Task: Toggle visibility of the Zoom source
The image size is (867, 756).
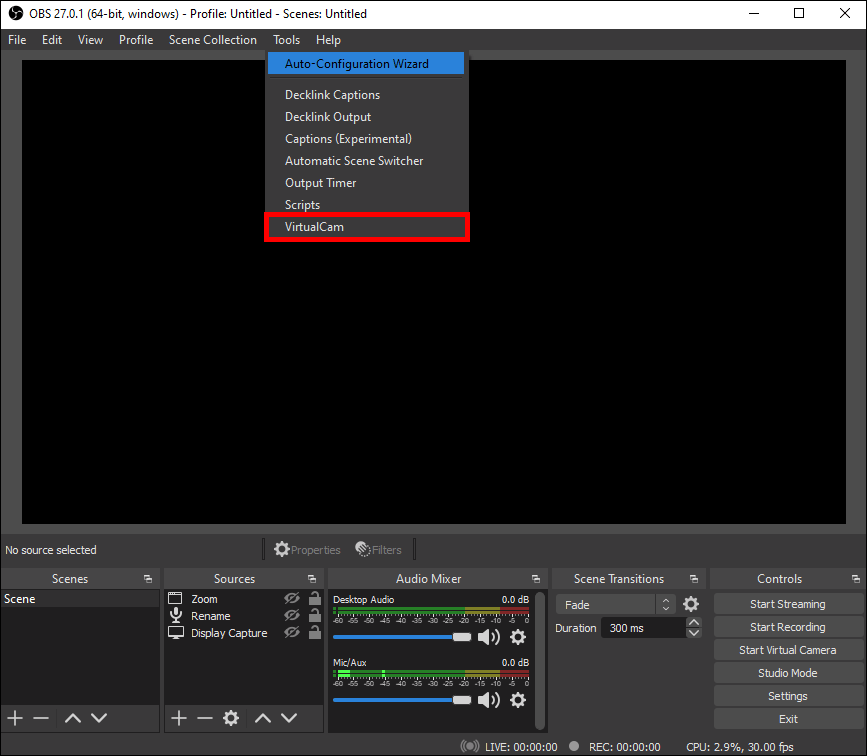Action: click(x=292, y=598)
